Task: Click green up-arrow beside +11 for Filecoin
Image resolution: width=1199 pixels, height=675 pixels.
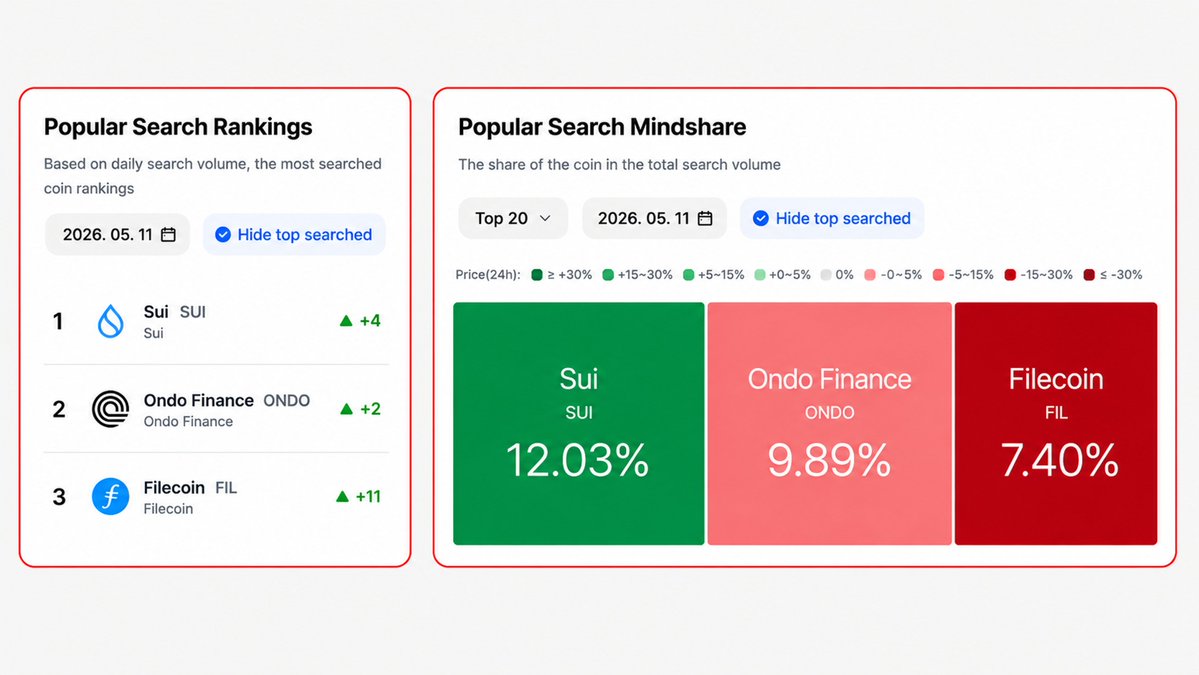Action: click(x=343, y=497)
